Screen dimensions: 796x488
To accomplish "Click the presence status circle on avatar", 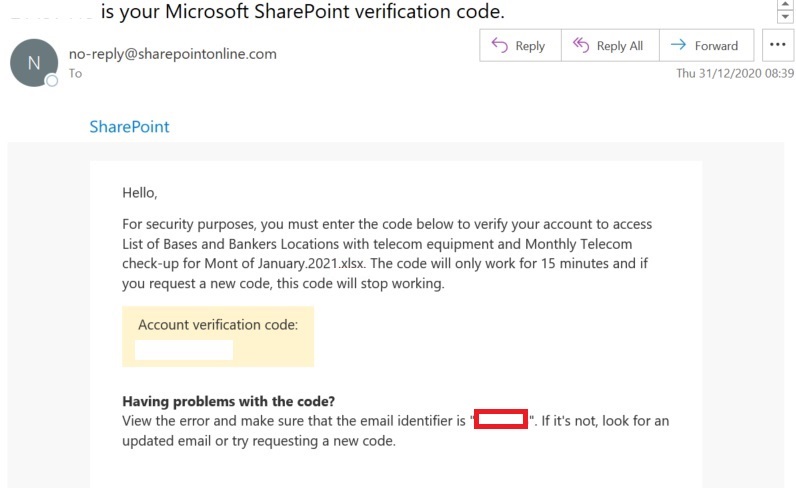I will [52, 79].
